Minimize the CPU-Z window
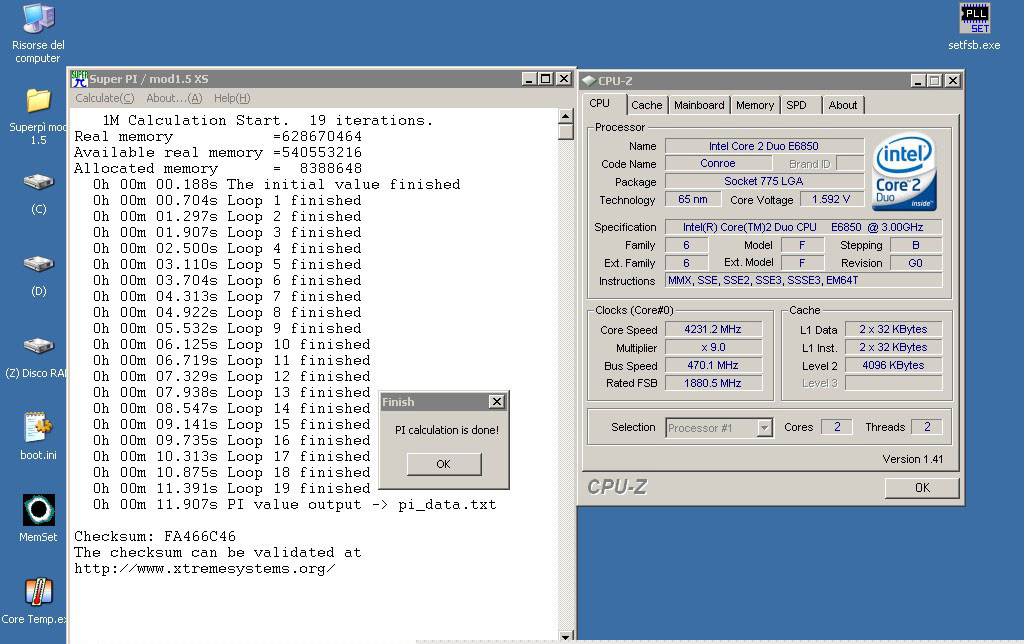The width and height of the screenshot is (1024, 644). click(x=918, y=80)
